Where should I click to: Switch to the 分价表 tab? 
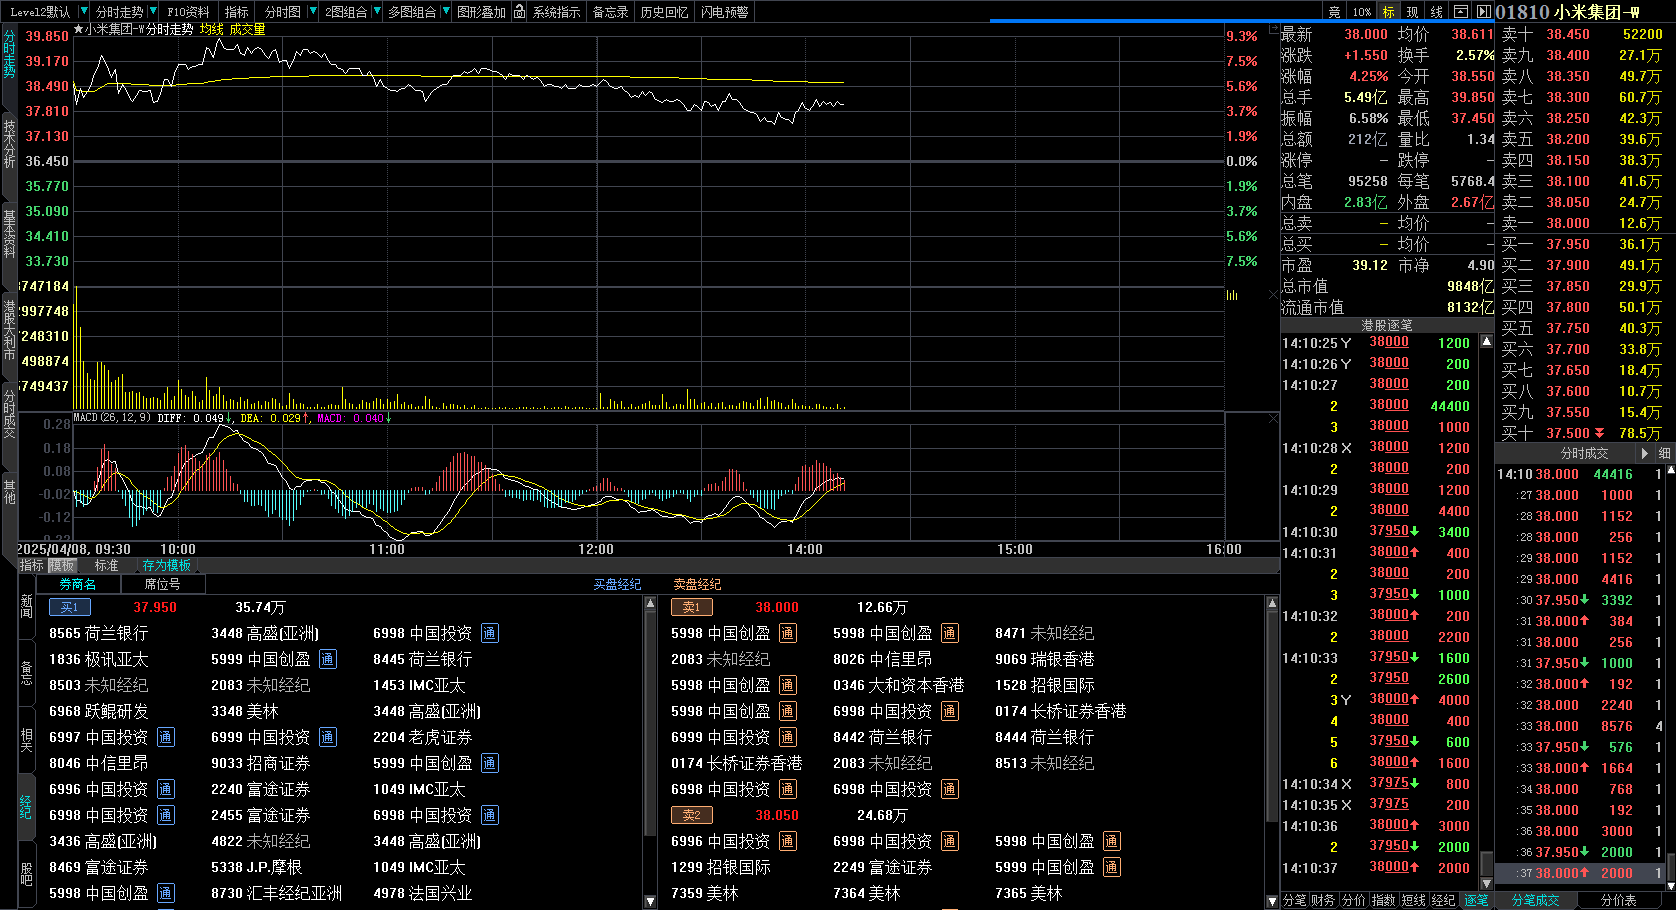coord(1618,900)
